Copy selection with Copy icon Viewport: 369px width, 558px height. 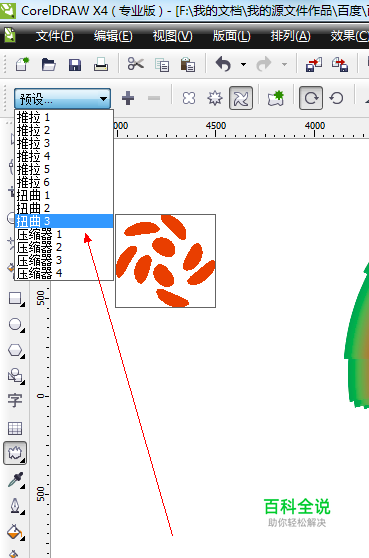point(162,65)
